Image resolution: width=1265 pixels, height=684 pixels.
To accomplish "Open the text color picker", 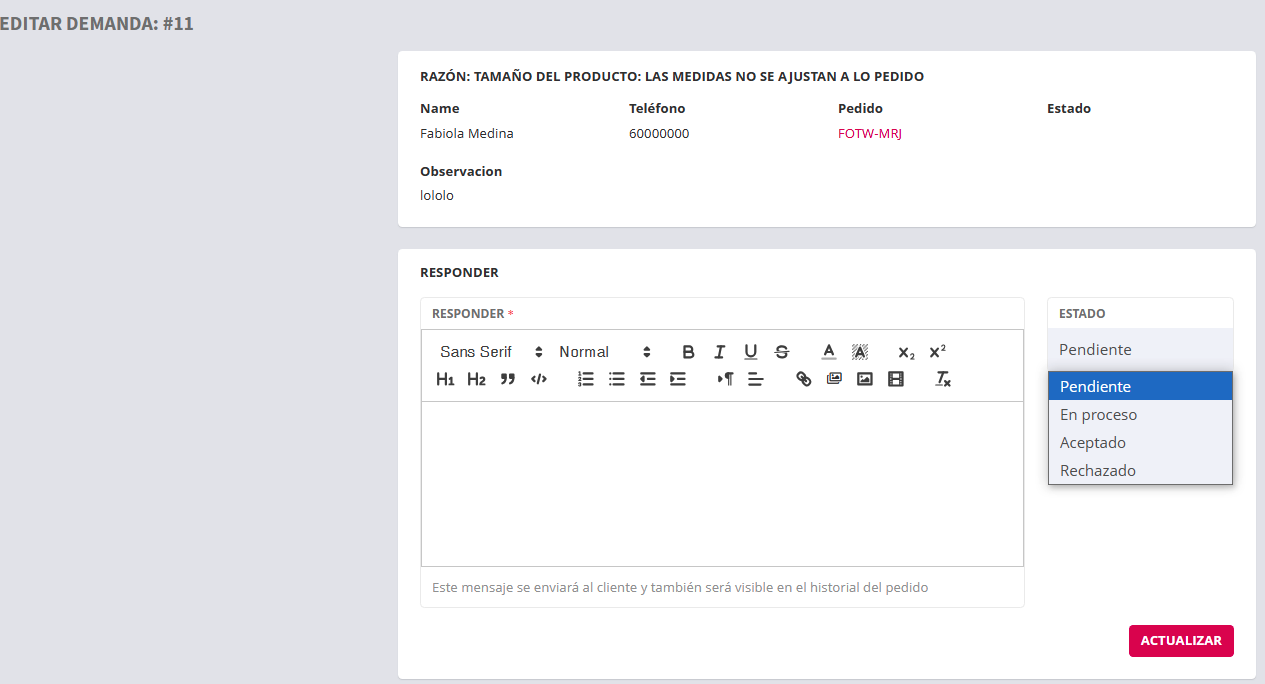I will coord(829,352).
